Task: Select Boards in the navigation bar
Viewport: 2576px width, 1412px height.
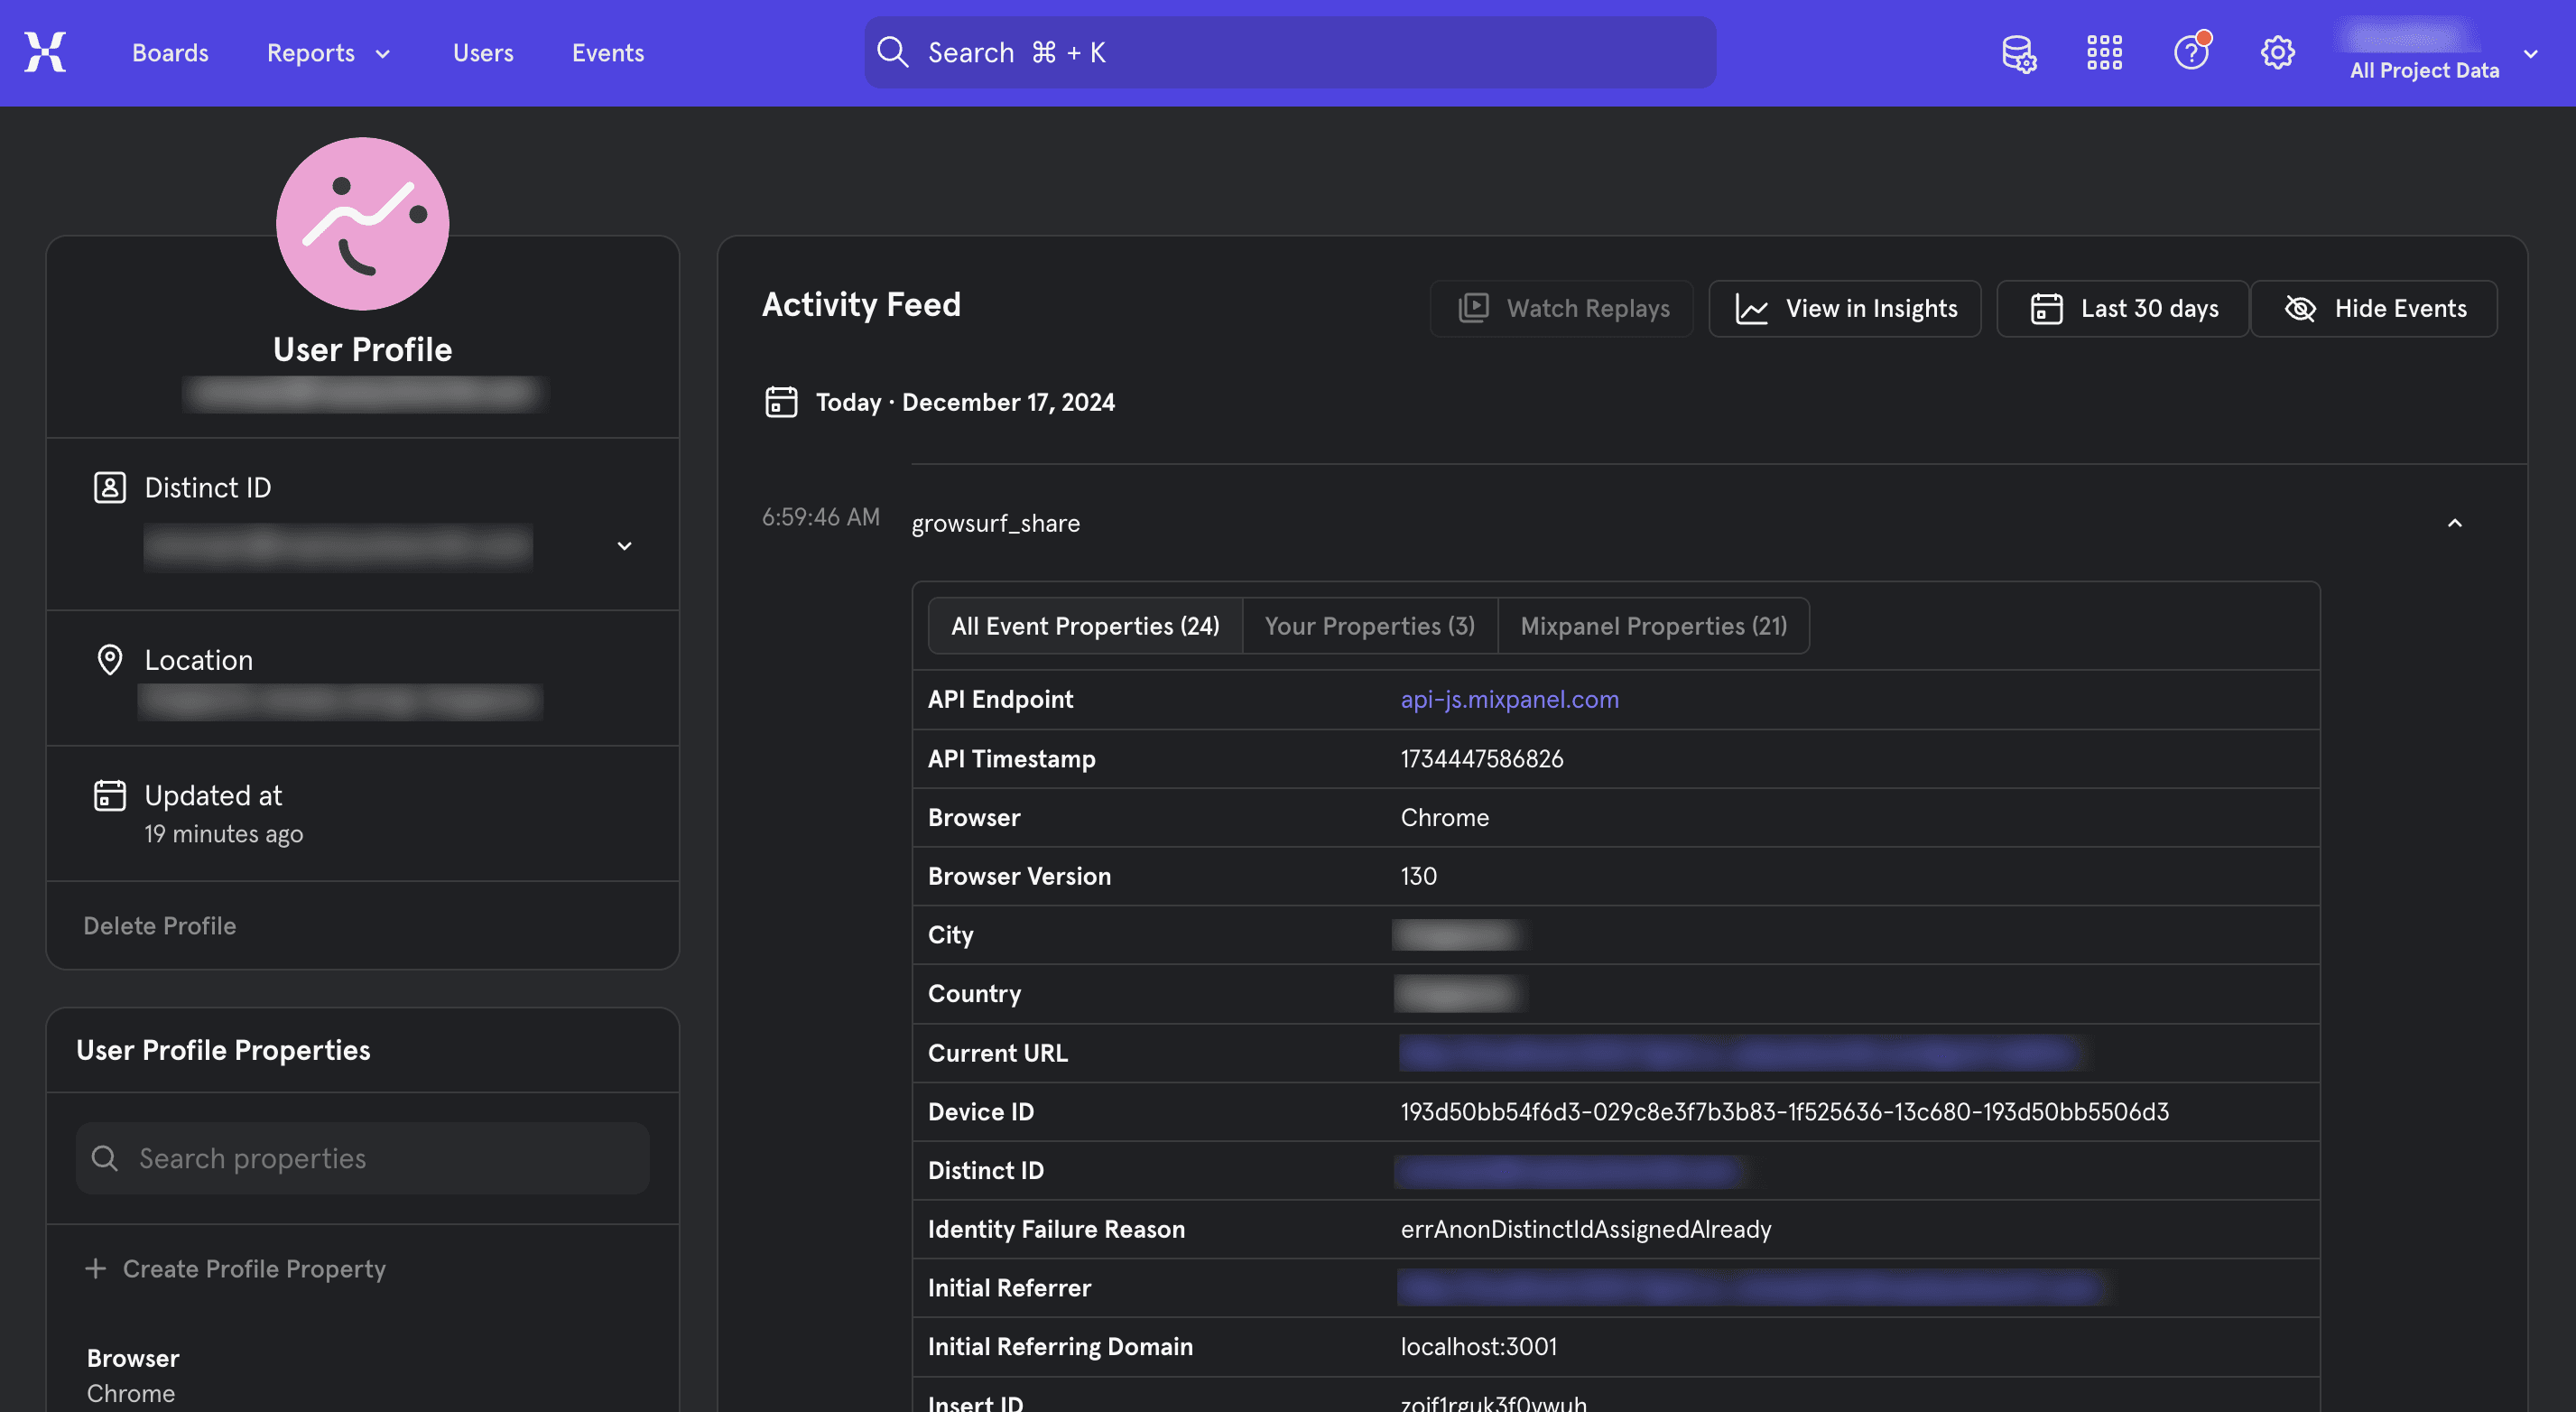Action: [170, 53]
